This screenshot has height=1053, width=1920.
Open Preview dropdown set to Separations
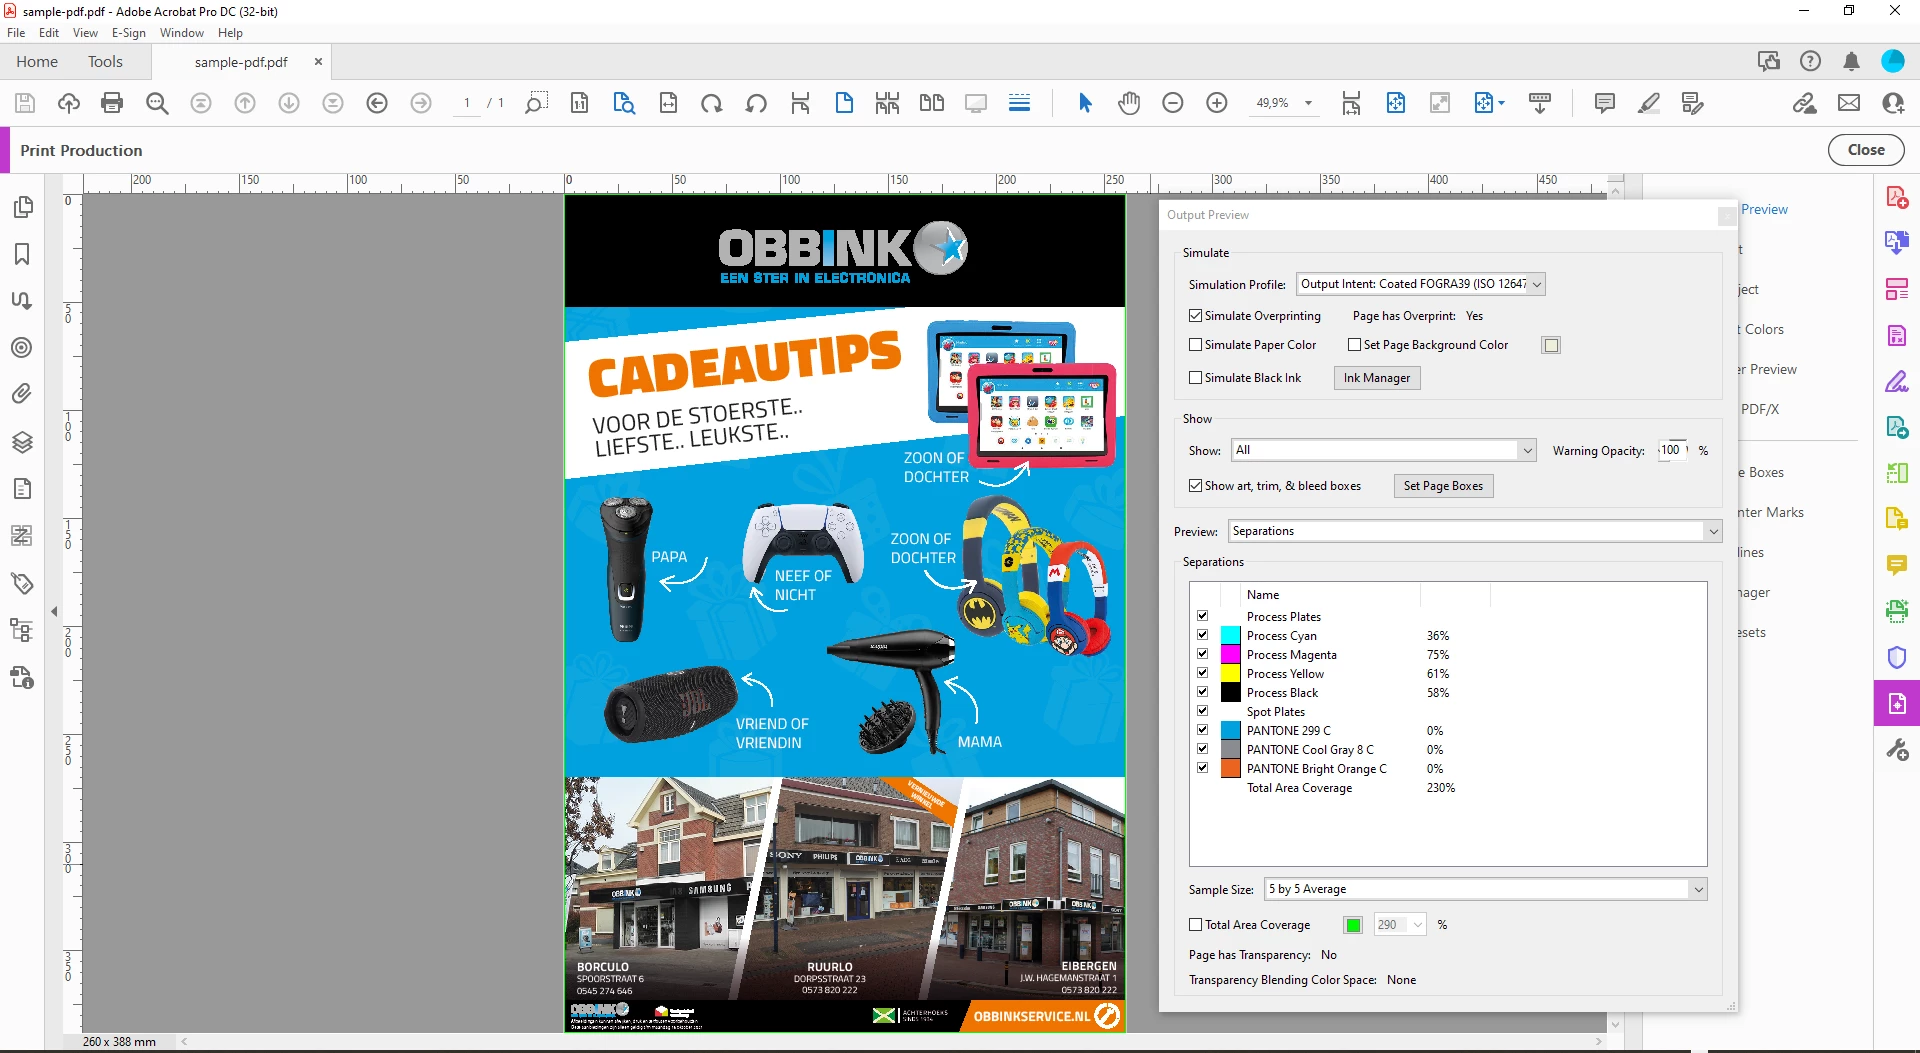(1475, 531)
